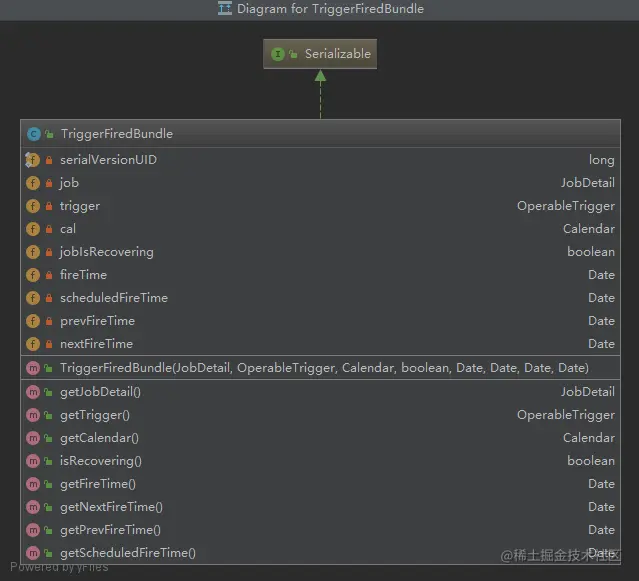Click the diagram icon in the title bar
This screenshot has height=581, width=639.
225,9
